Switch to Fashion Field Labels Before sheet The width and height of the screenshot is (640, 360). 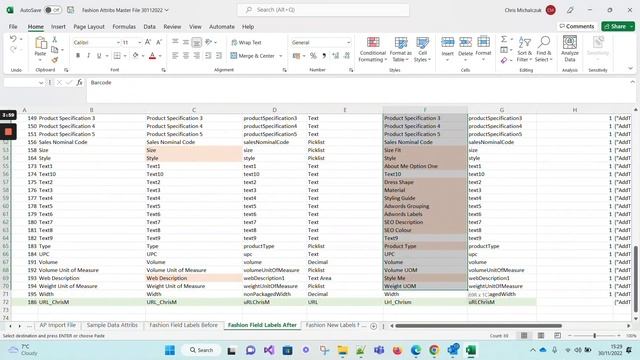(x=184, y=325)
